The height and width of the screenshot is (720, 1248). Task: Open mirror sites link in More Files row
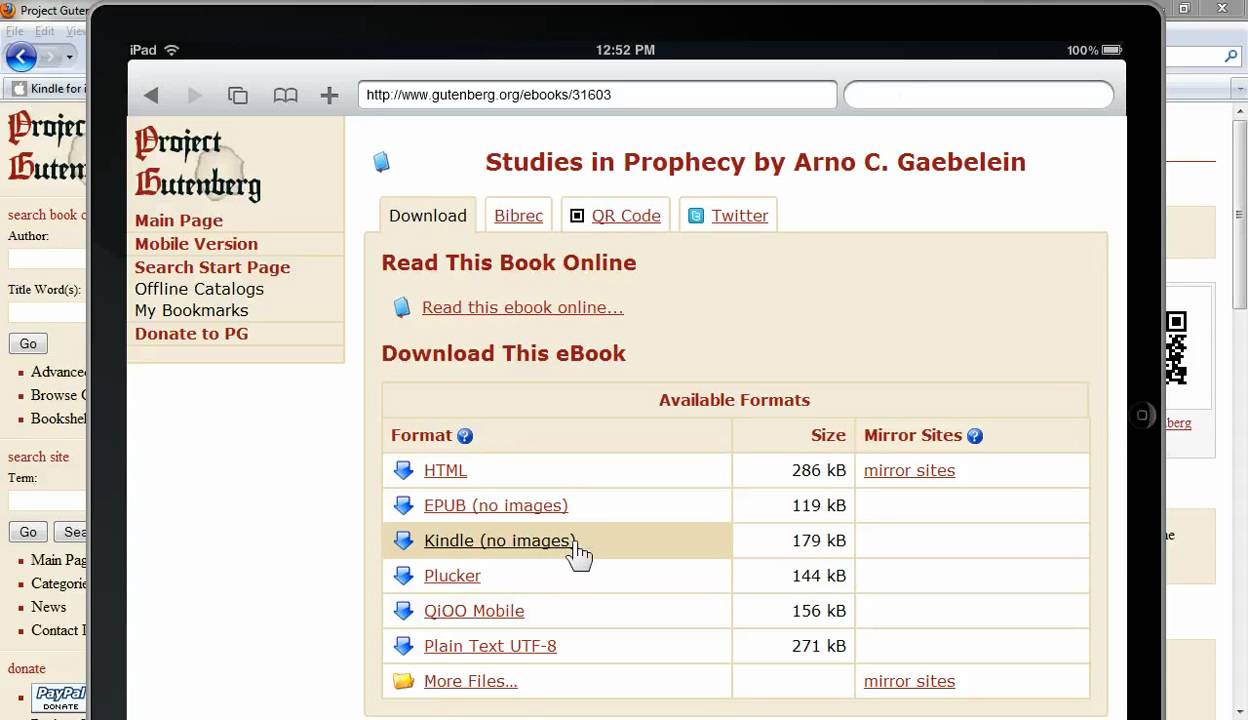coord(909,681)
